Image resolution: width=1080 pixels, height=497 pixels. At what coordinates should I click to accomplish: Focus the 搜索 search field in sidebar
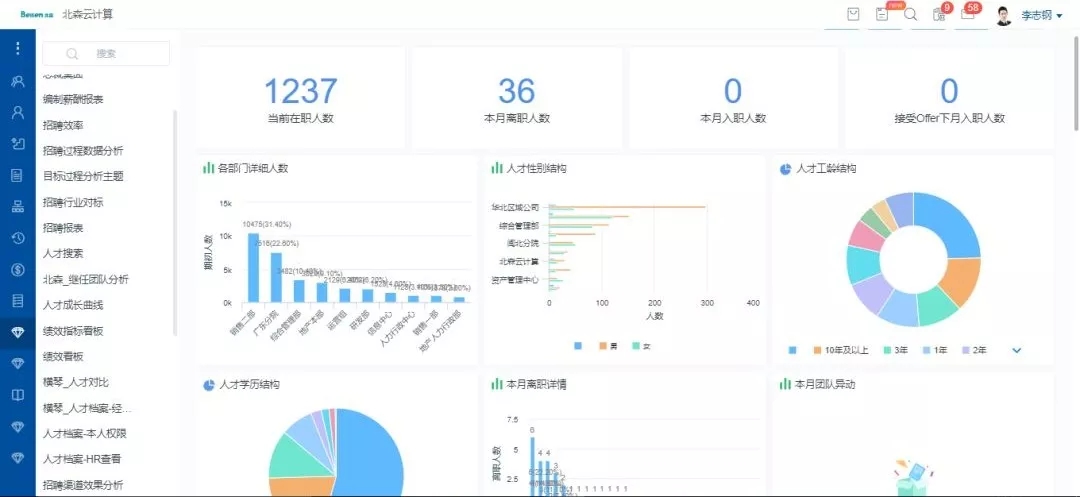click(106, 54)
